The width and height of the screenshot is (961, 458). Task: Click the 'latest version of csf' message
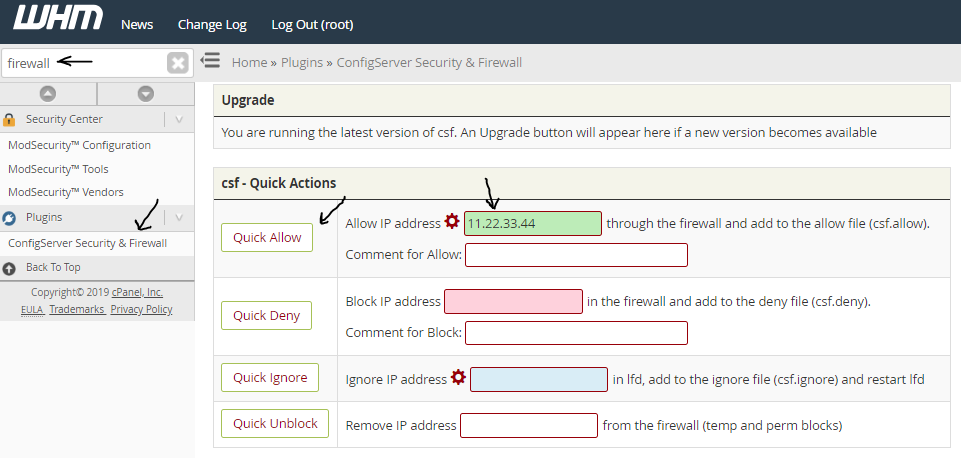549,132
